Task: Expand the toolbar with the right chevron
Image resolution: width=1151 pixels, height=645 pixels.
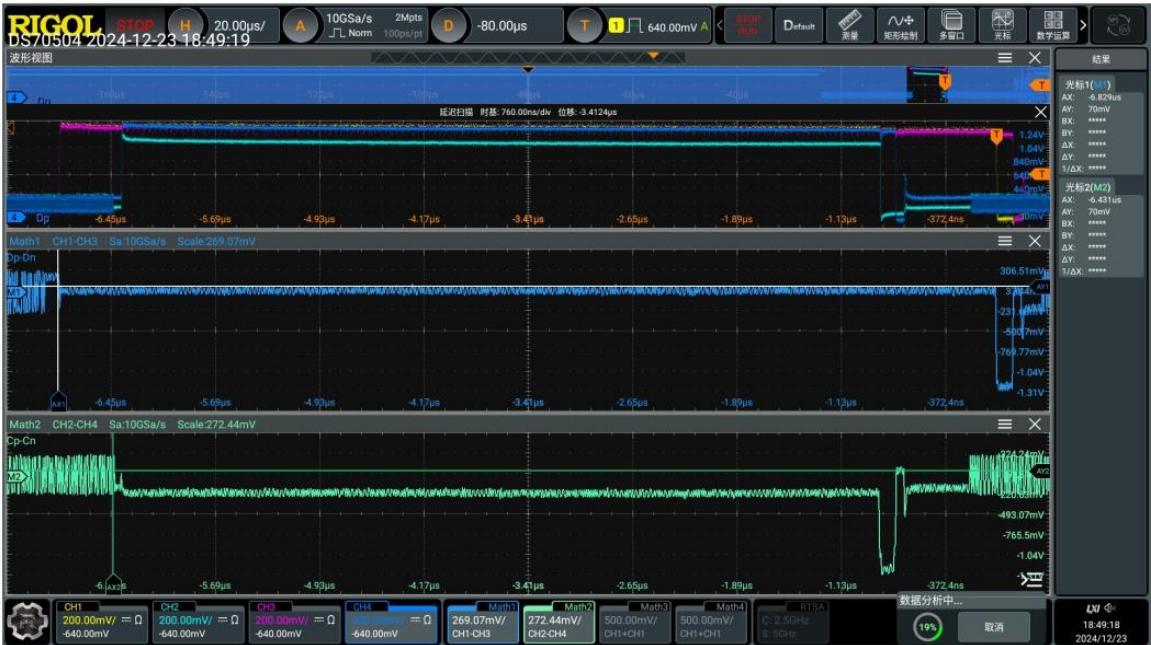Action: pyautogui.click(x=1083, y=26)
